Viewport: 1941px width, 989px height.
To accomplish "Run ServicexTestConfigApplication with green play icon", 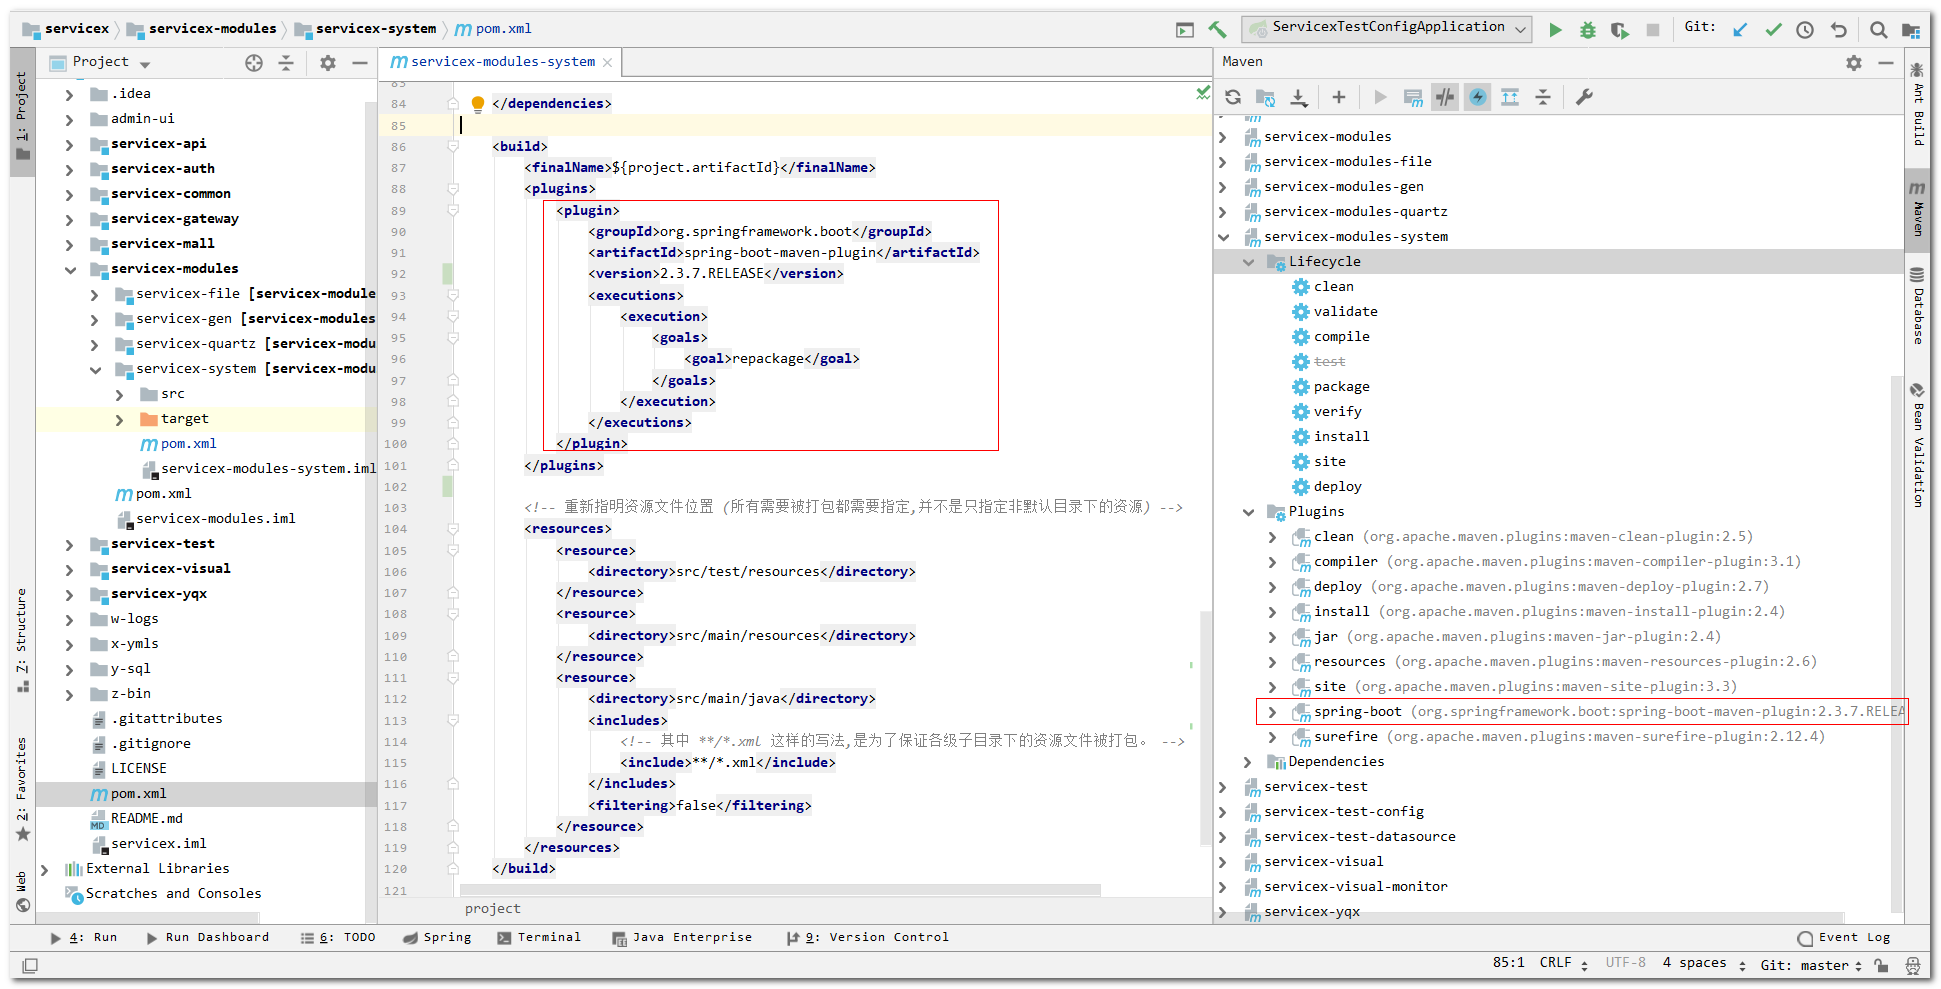I will (1555, 30).
